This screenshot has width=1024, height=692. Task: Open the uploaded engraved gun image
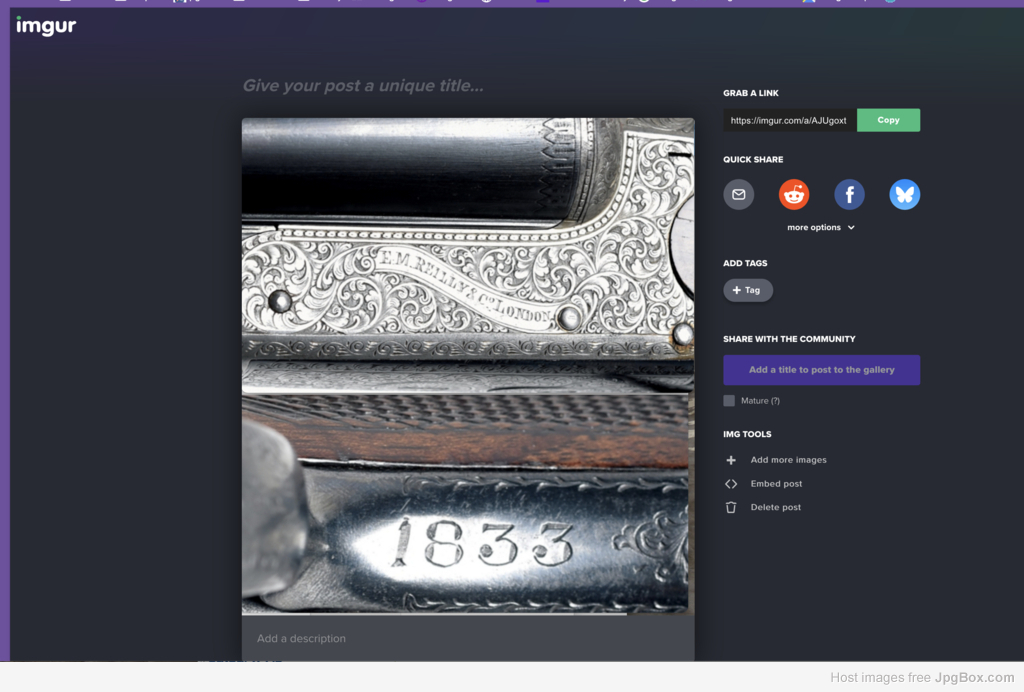pos(468,366)
